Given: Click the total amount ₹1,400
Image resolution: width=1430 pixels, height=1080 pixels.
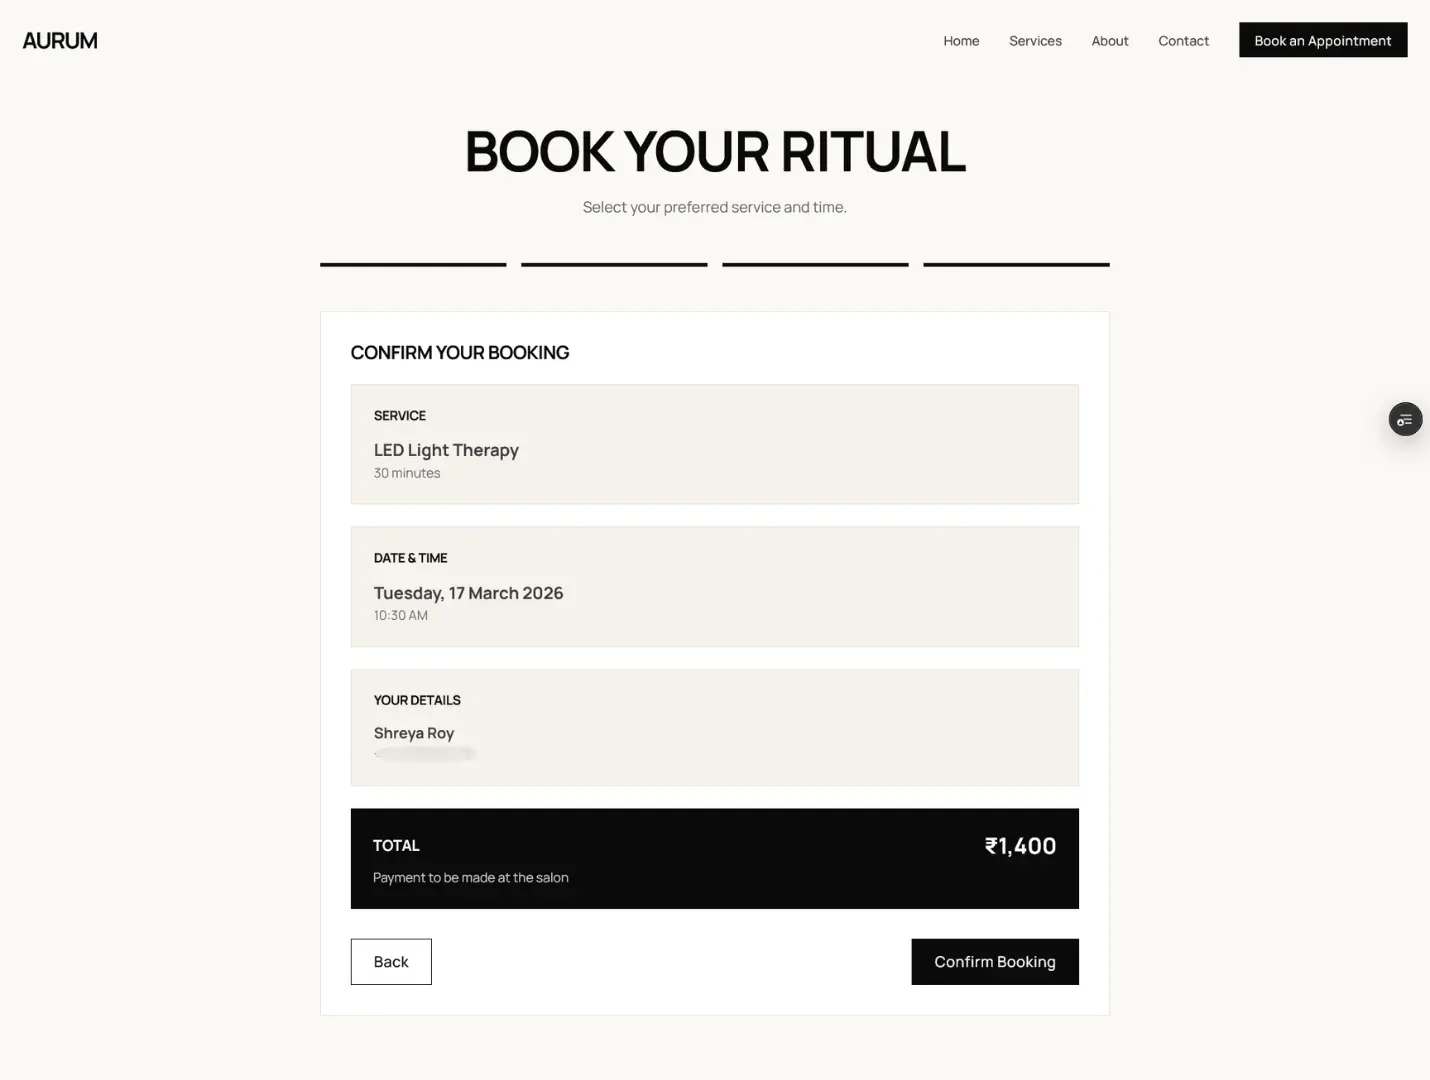Looking at the screenshot, I should [1020, 846].
